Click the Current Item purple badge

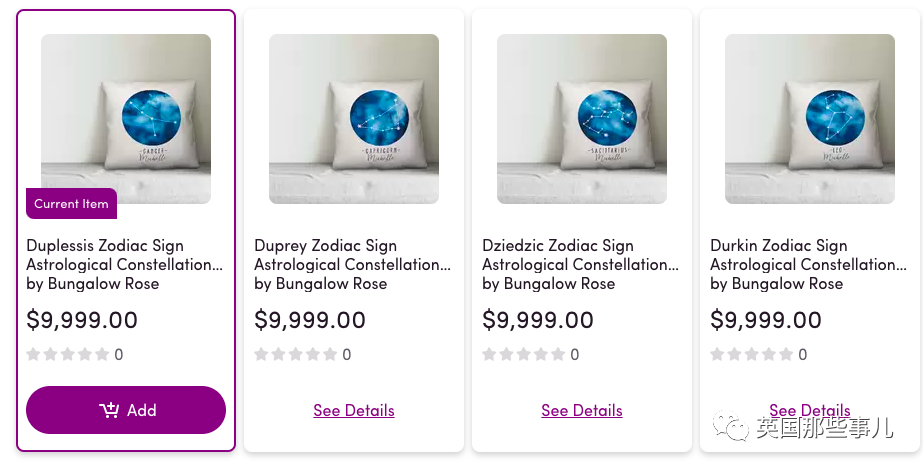point(71,203)
